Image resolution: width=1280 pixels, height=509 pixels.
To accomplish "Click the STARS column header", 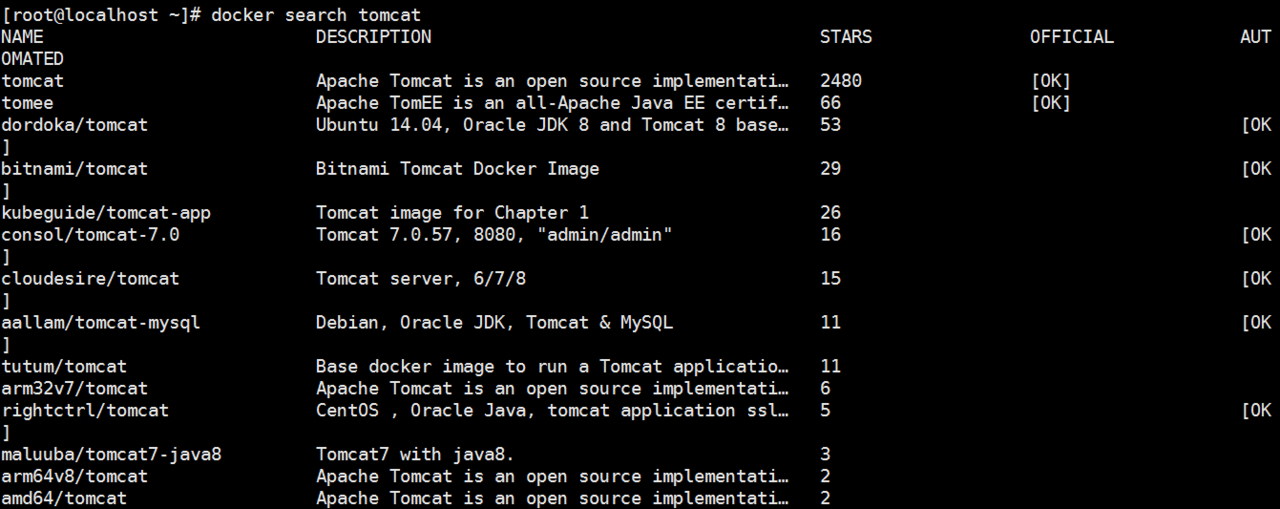I will tap(846, 37).
